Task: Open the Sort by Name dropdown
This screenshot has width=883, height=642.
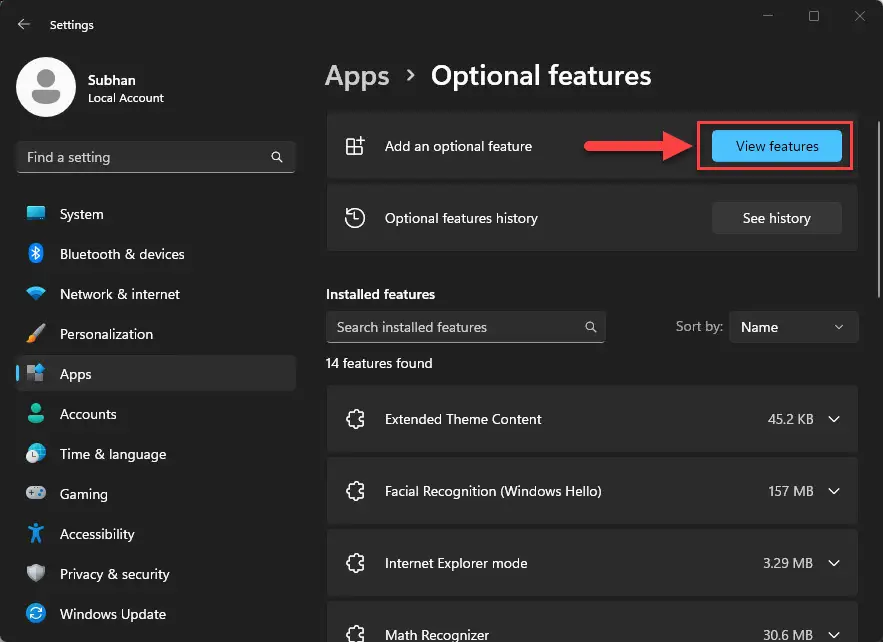Action: [x=793, y=327]
